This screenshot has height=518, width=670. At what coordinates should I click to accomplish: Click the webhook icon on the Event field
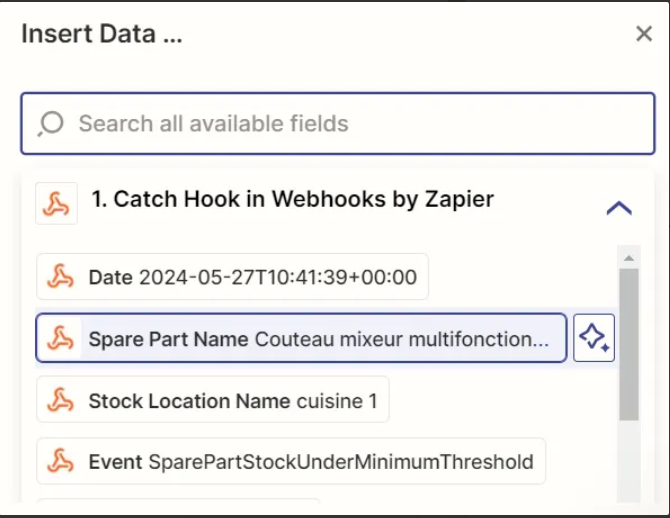point(60,461)
